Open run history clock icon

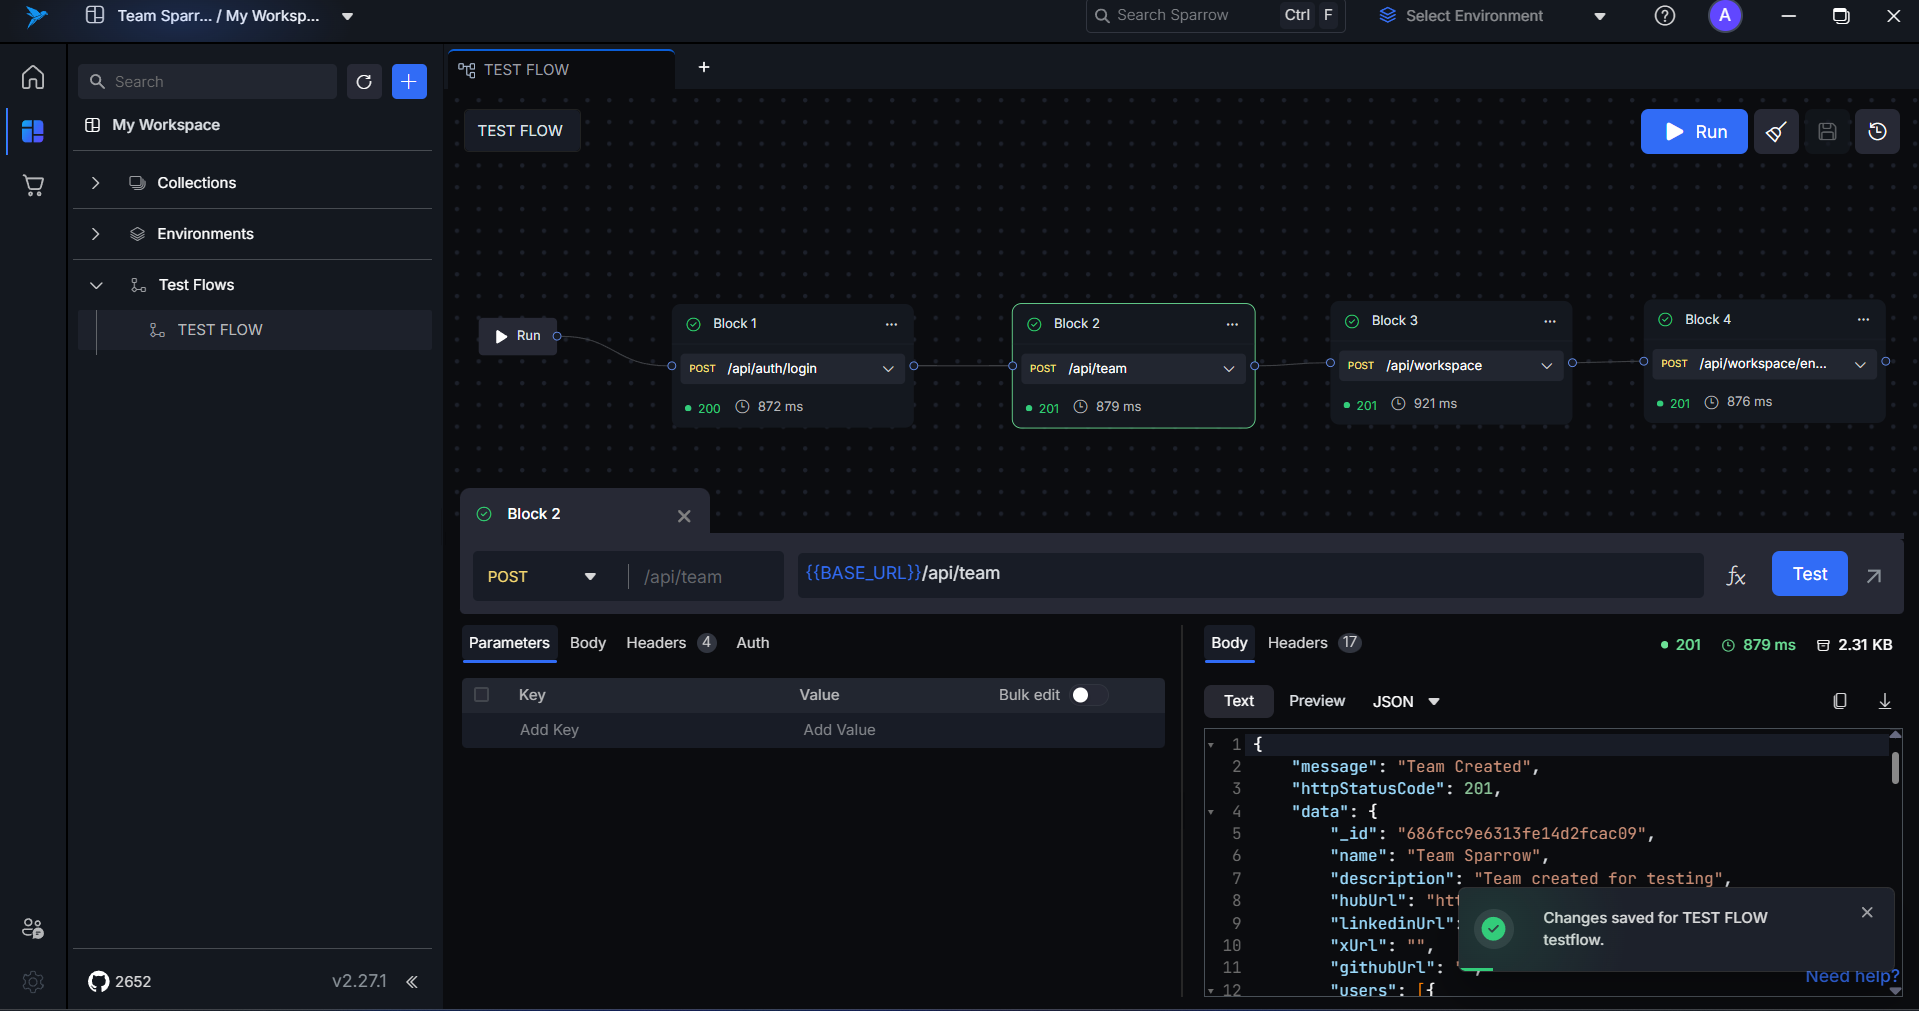(1878, 132)
